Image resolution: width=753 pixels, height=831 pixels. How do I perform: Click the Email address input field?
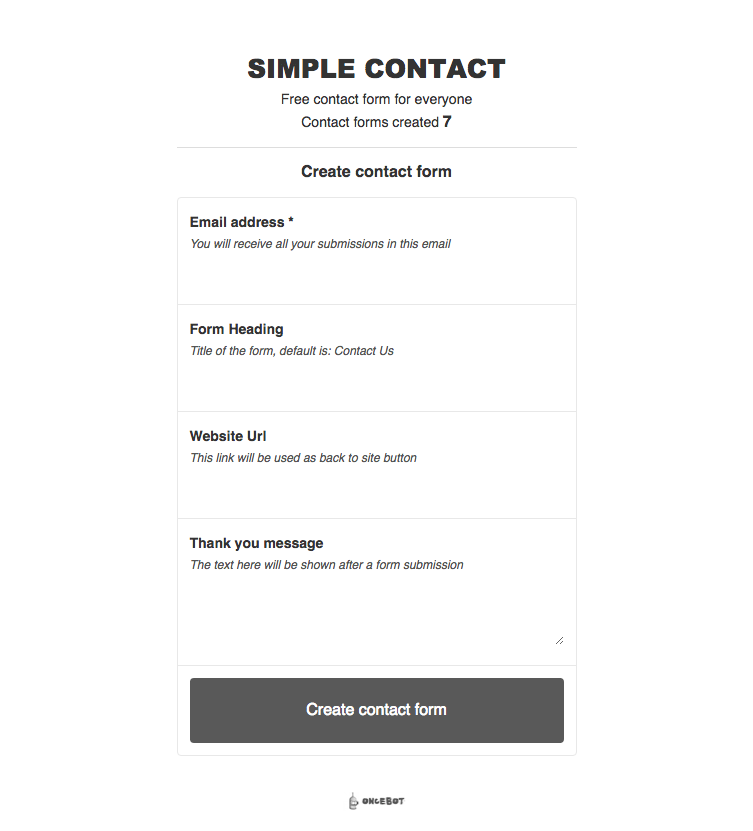376,275
